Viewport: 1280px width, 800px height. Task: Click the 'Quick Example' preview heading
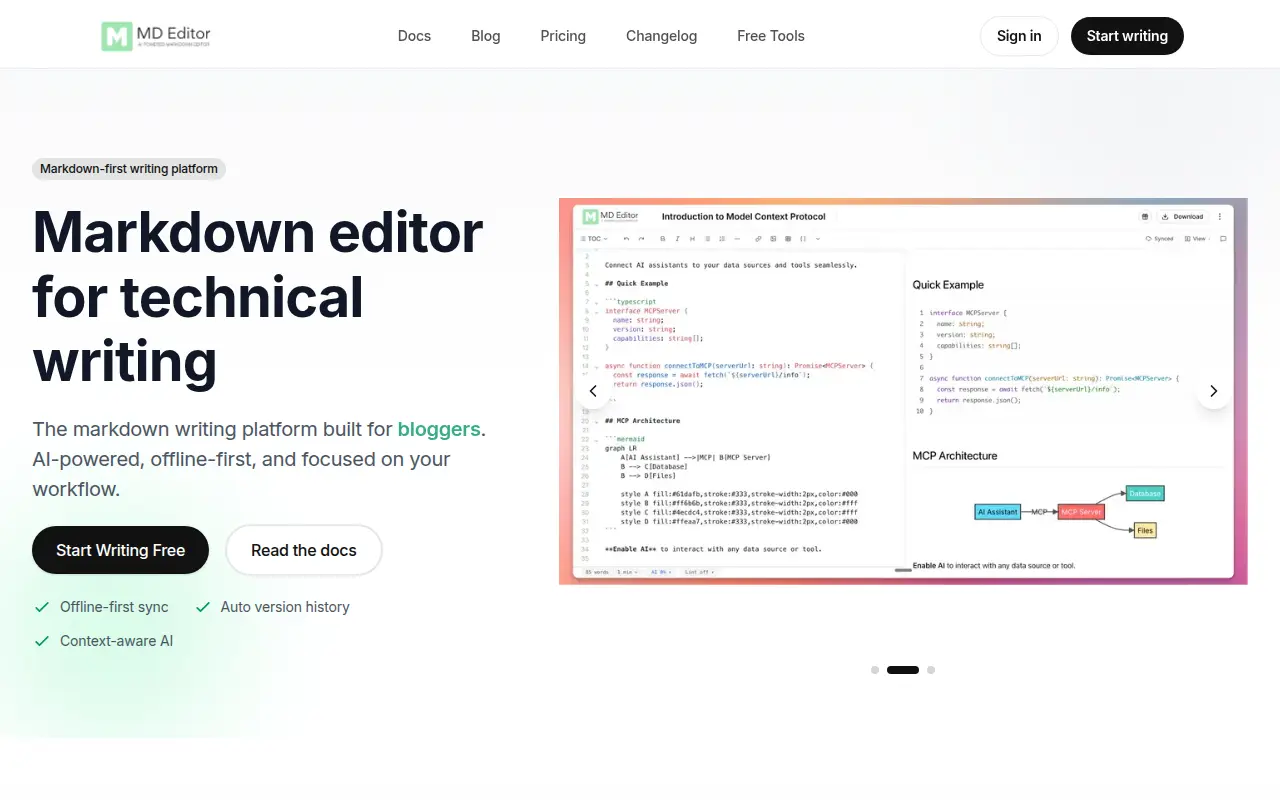click(948, 285)
